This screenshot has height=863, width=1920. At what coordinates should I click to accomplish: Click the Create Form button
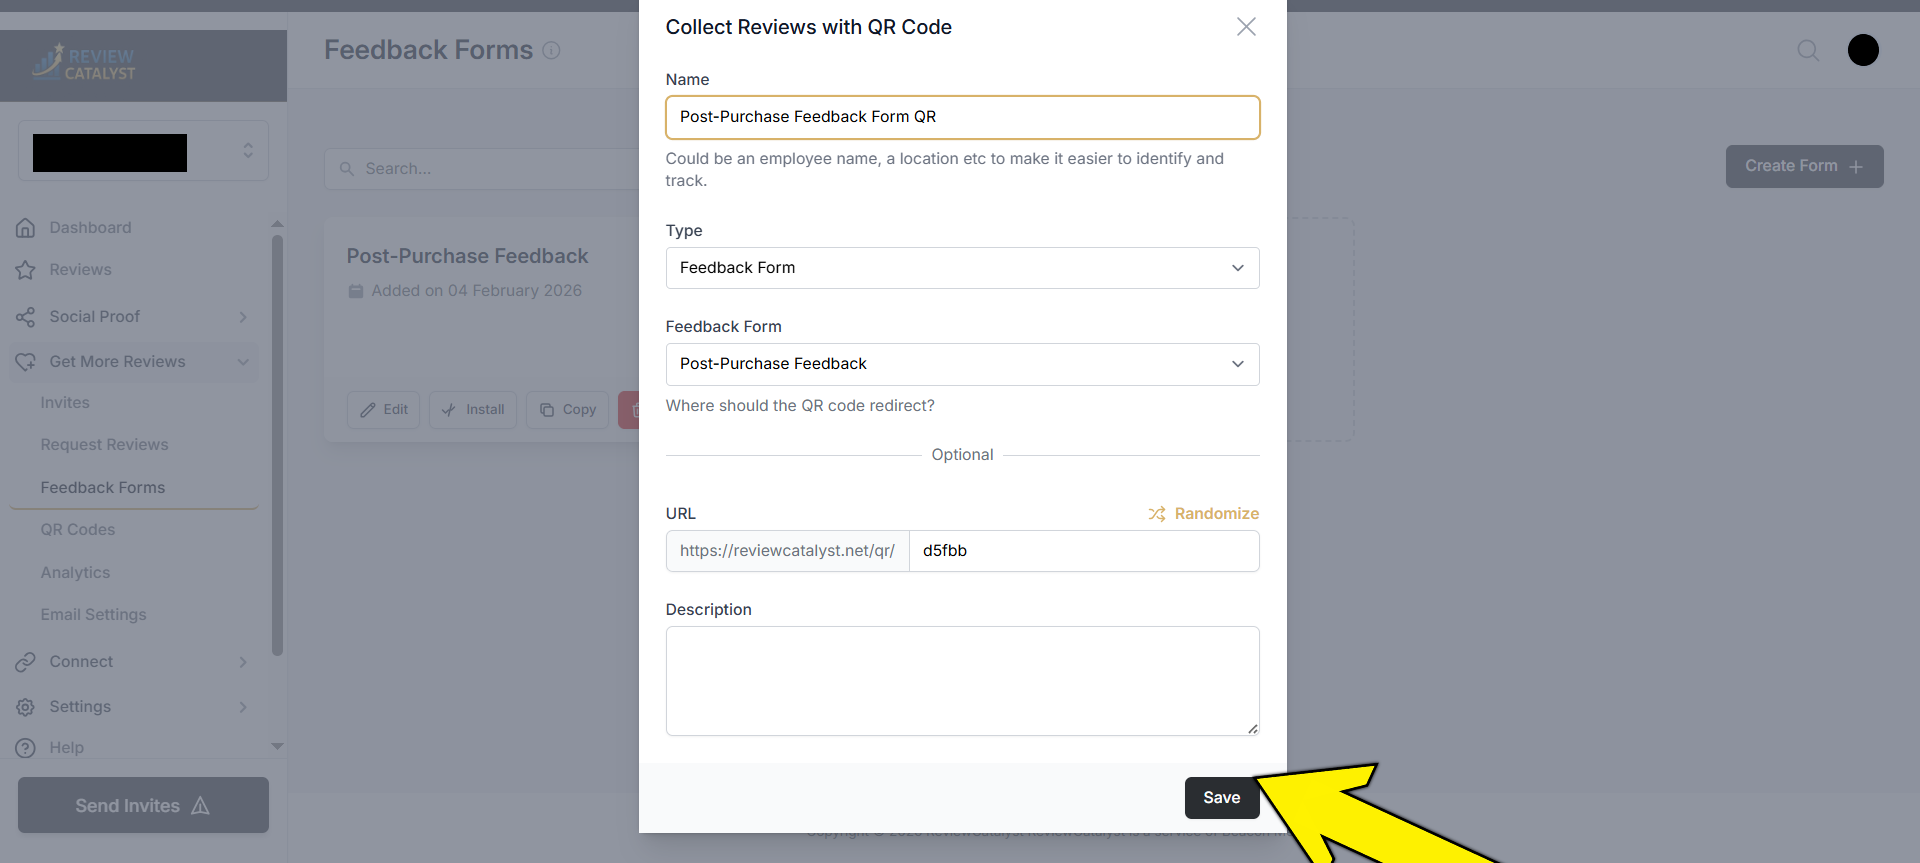[1803, 166]
